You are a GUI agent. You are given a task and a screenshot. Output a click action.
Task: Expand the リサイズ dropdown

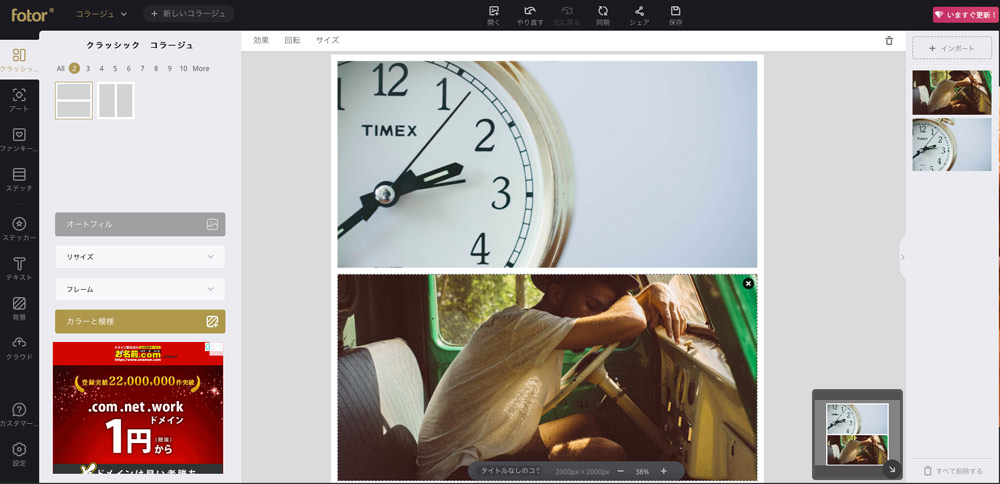tap(140, 257)
